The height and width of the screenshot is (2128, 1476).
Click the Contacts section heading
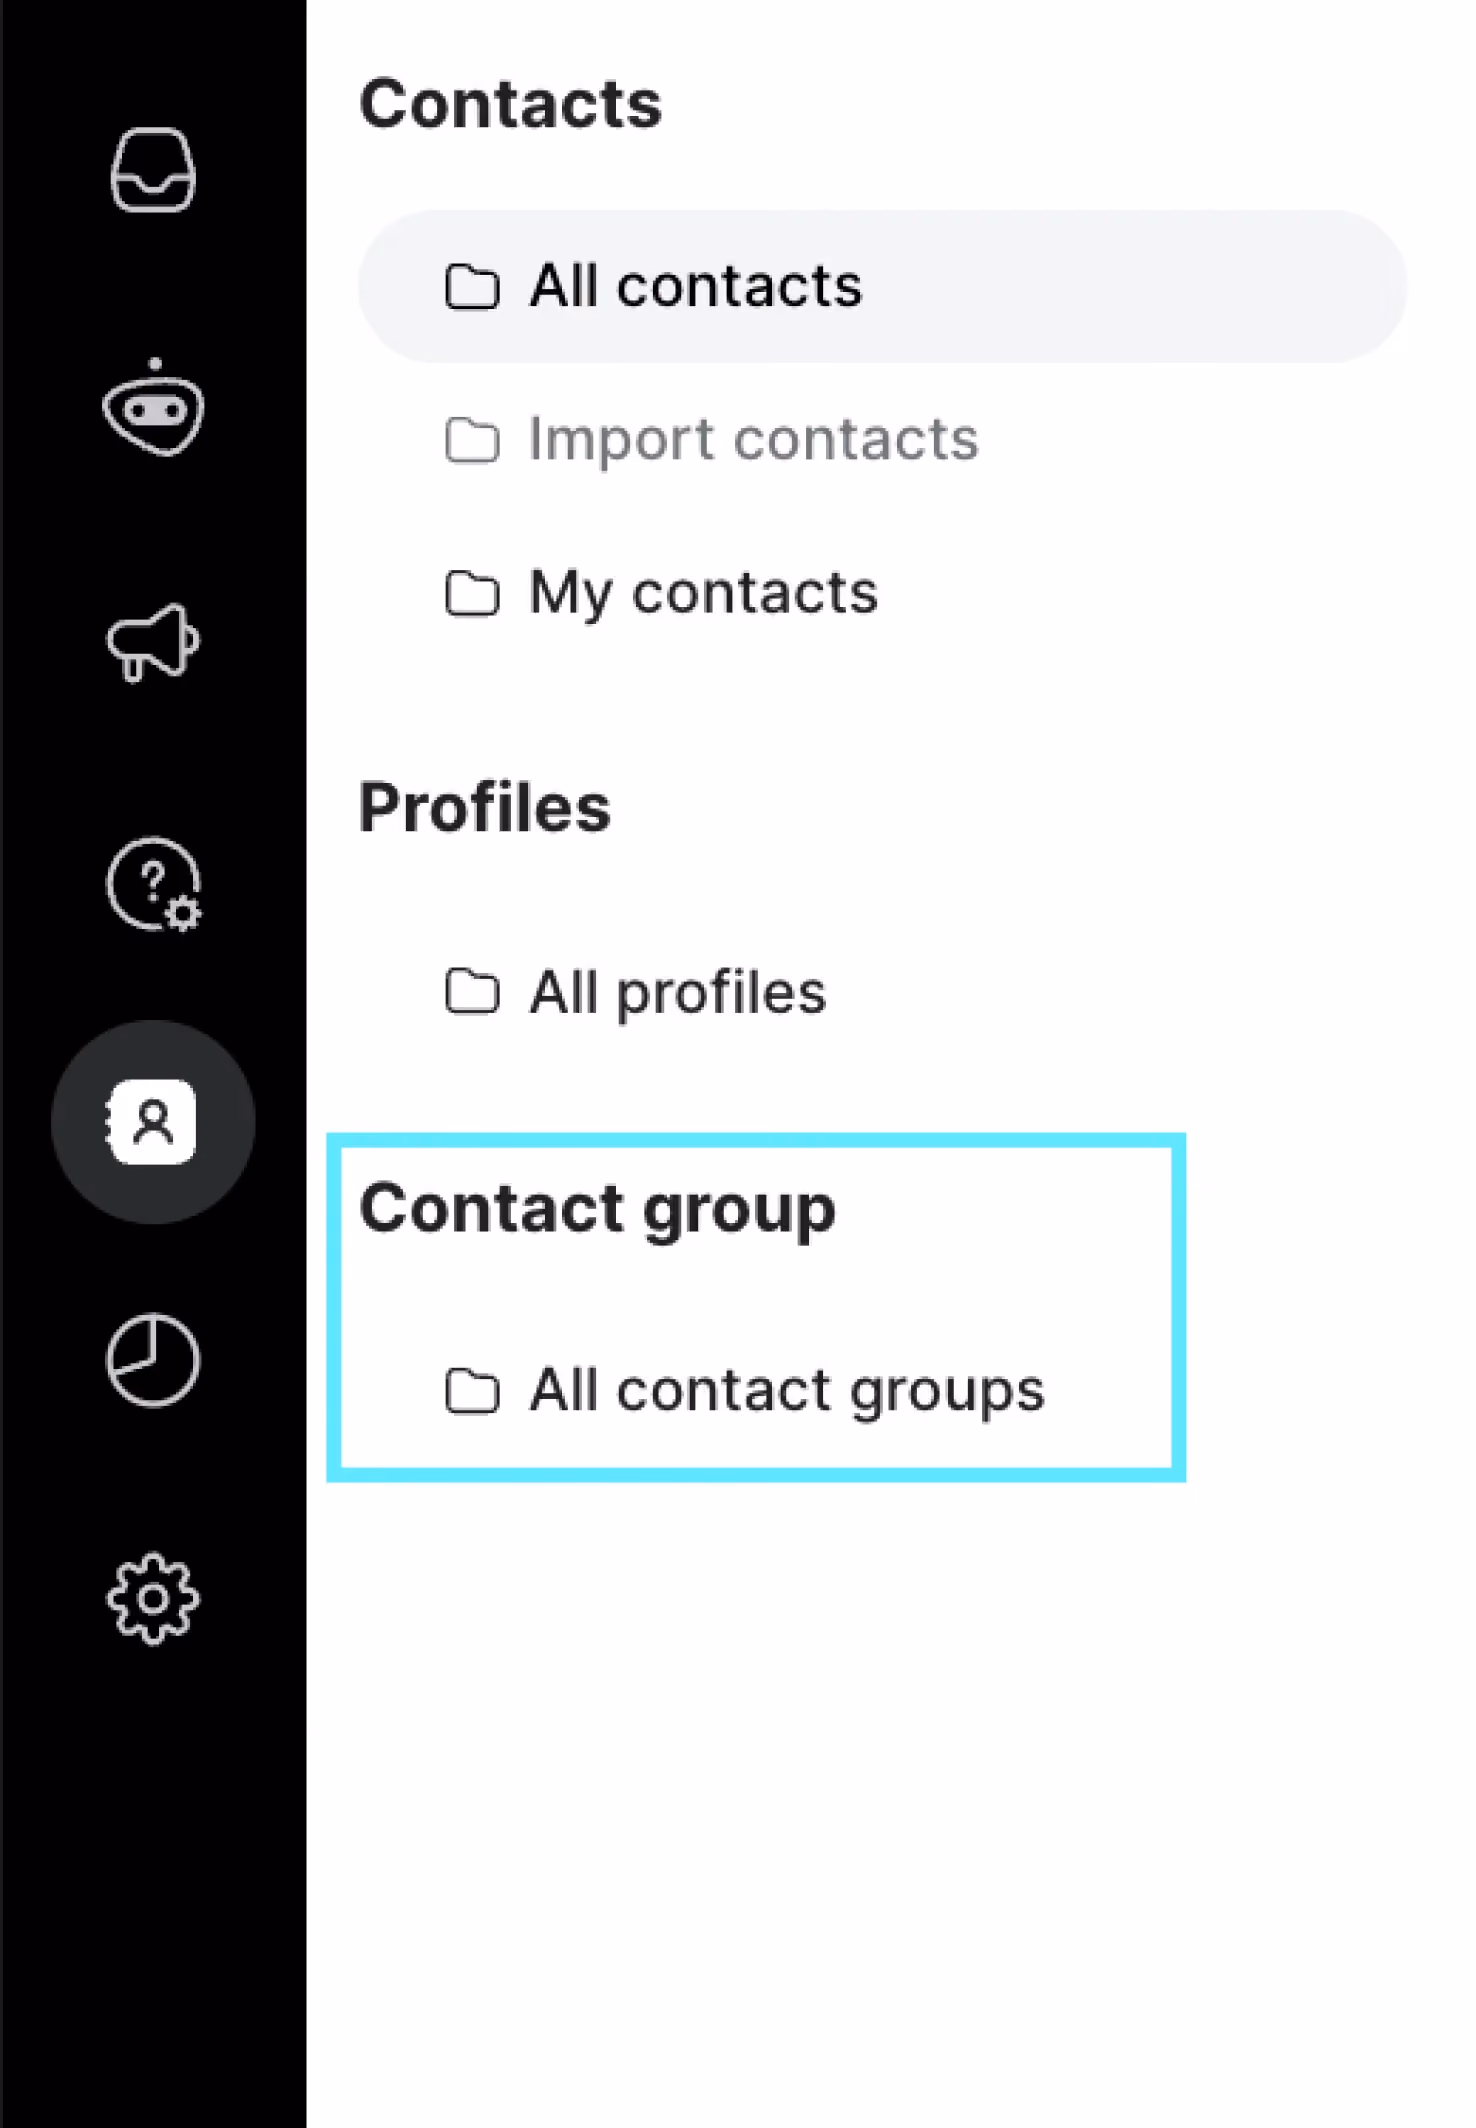[510, 104]
